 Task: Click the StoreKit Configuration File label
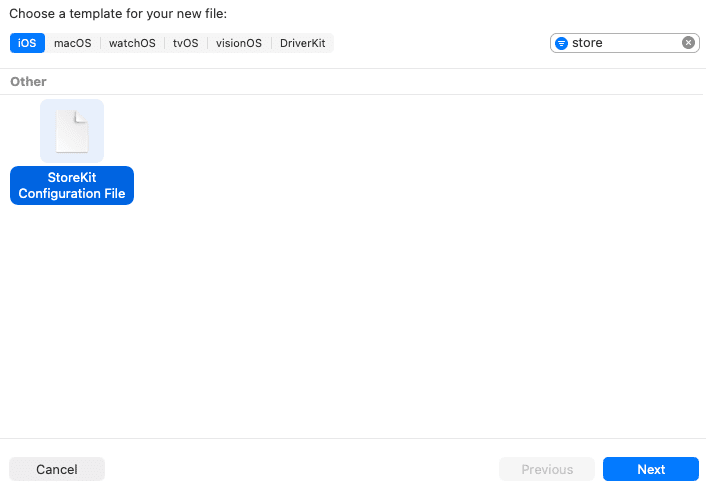click(72, 186)
